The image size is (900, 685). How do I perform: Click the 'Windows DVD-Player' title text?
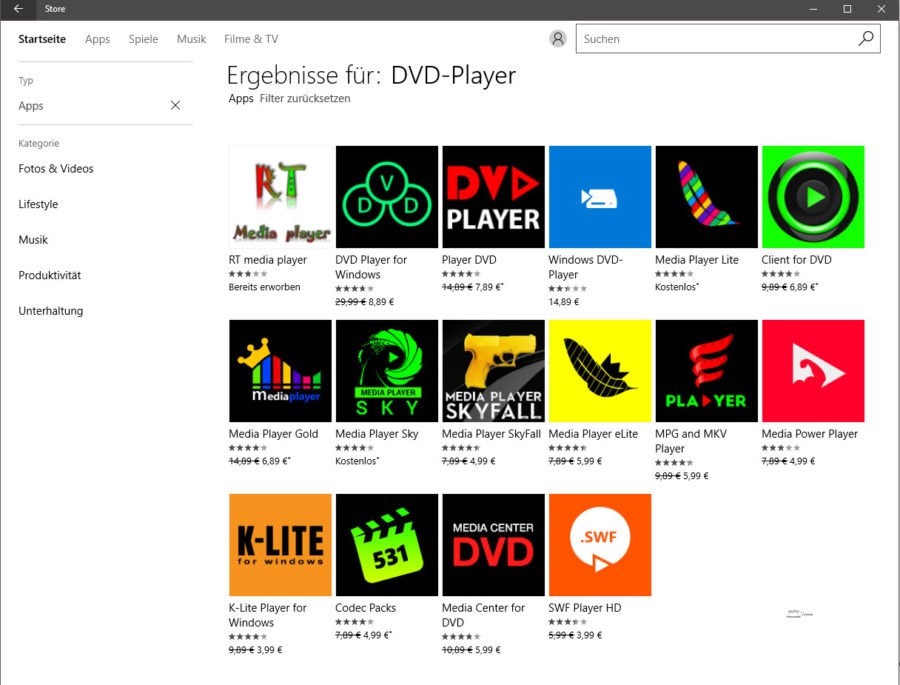585,267
